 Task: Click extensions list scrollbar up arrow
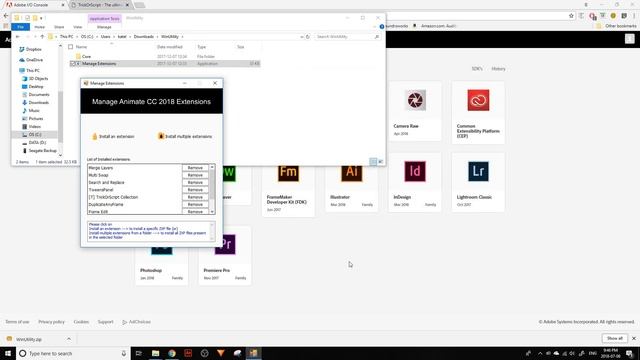[x=212, y=167]
